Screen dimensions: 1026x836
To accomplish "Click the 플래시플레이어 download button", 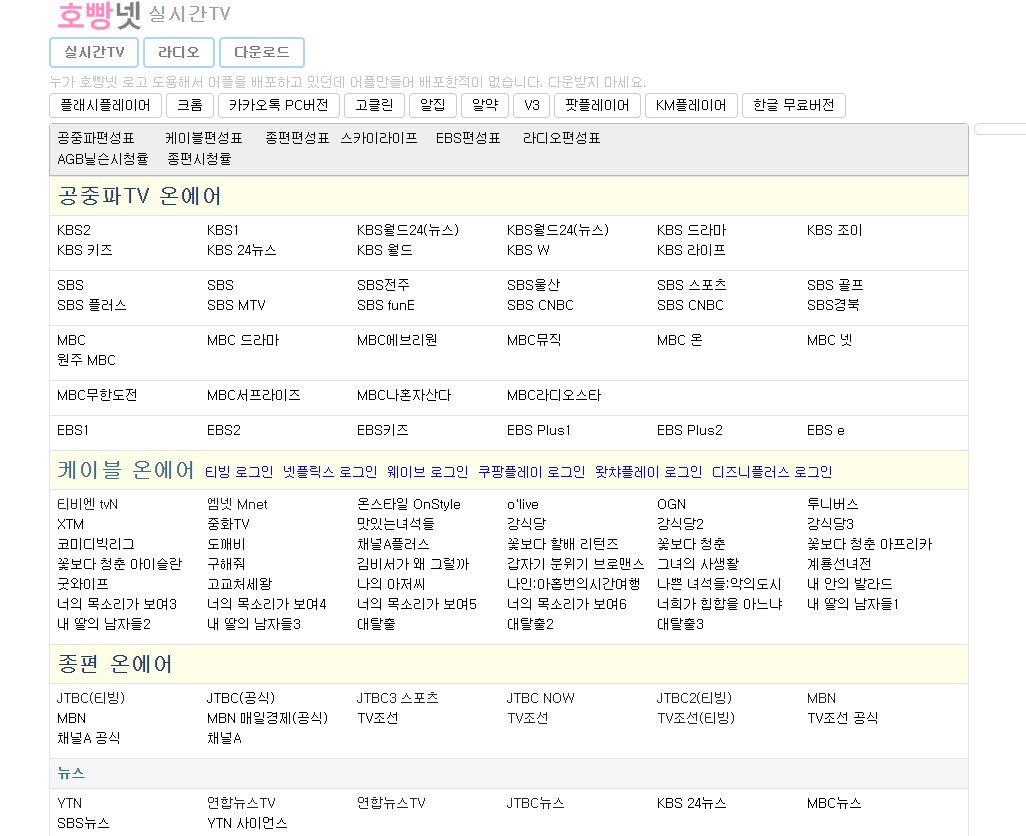I will [105, 105].
